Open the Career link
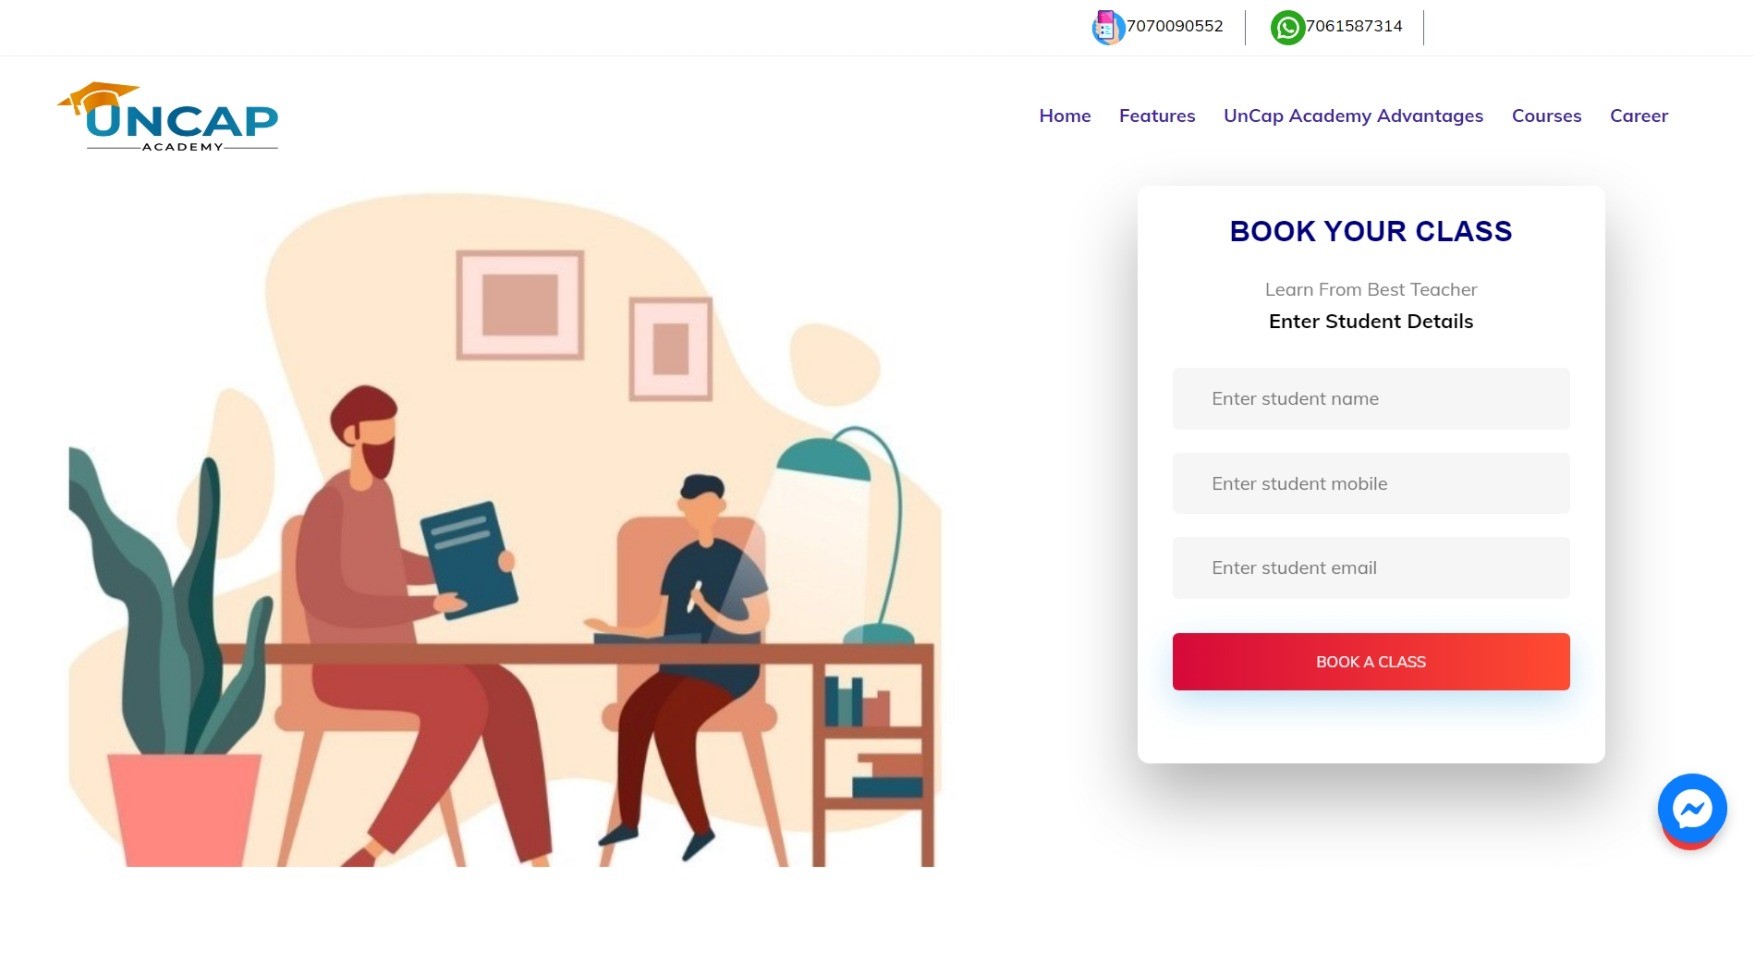The height and width of the screenshot is (971, 1754). coord(1638,116)
